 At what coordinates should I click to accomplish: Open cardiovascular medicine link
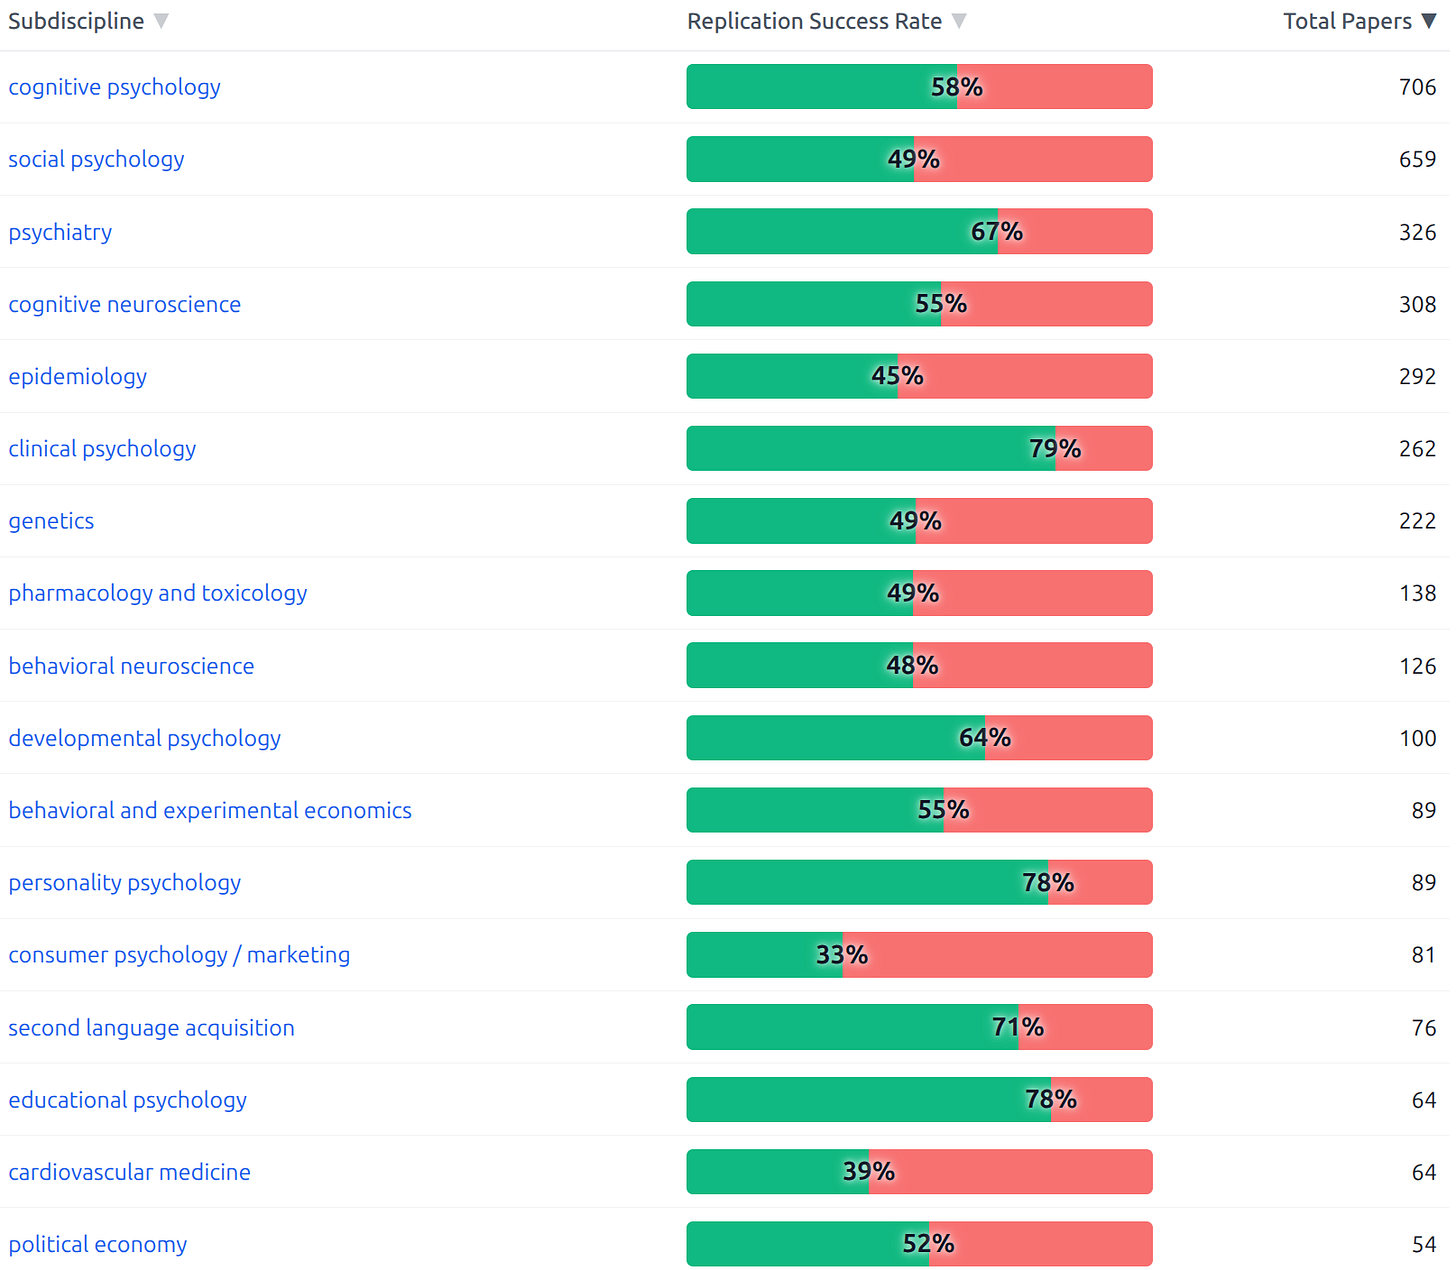point(129,1172)
